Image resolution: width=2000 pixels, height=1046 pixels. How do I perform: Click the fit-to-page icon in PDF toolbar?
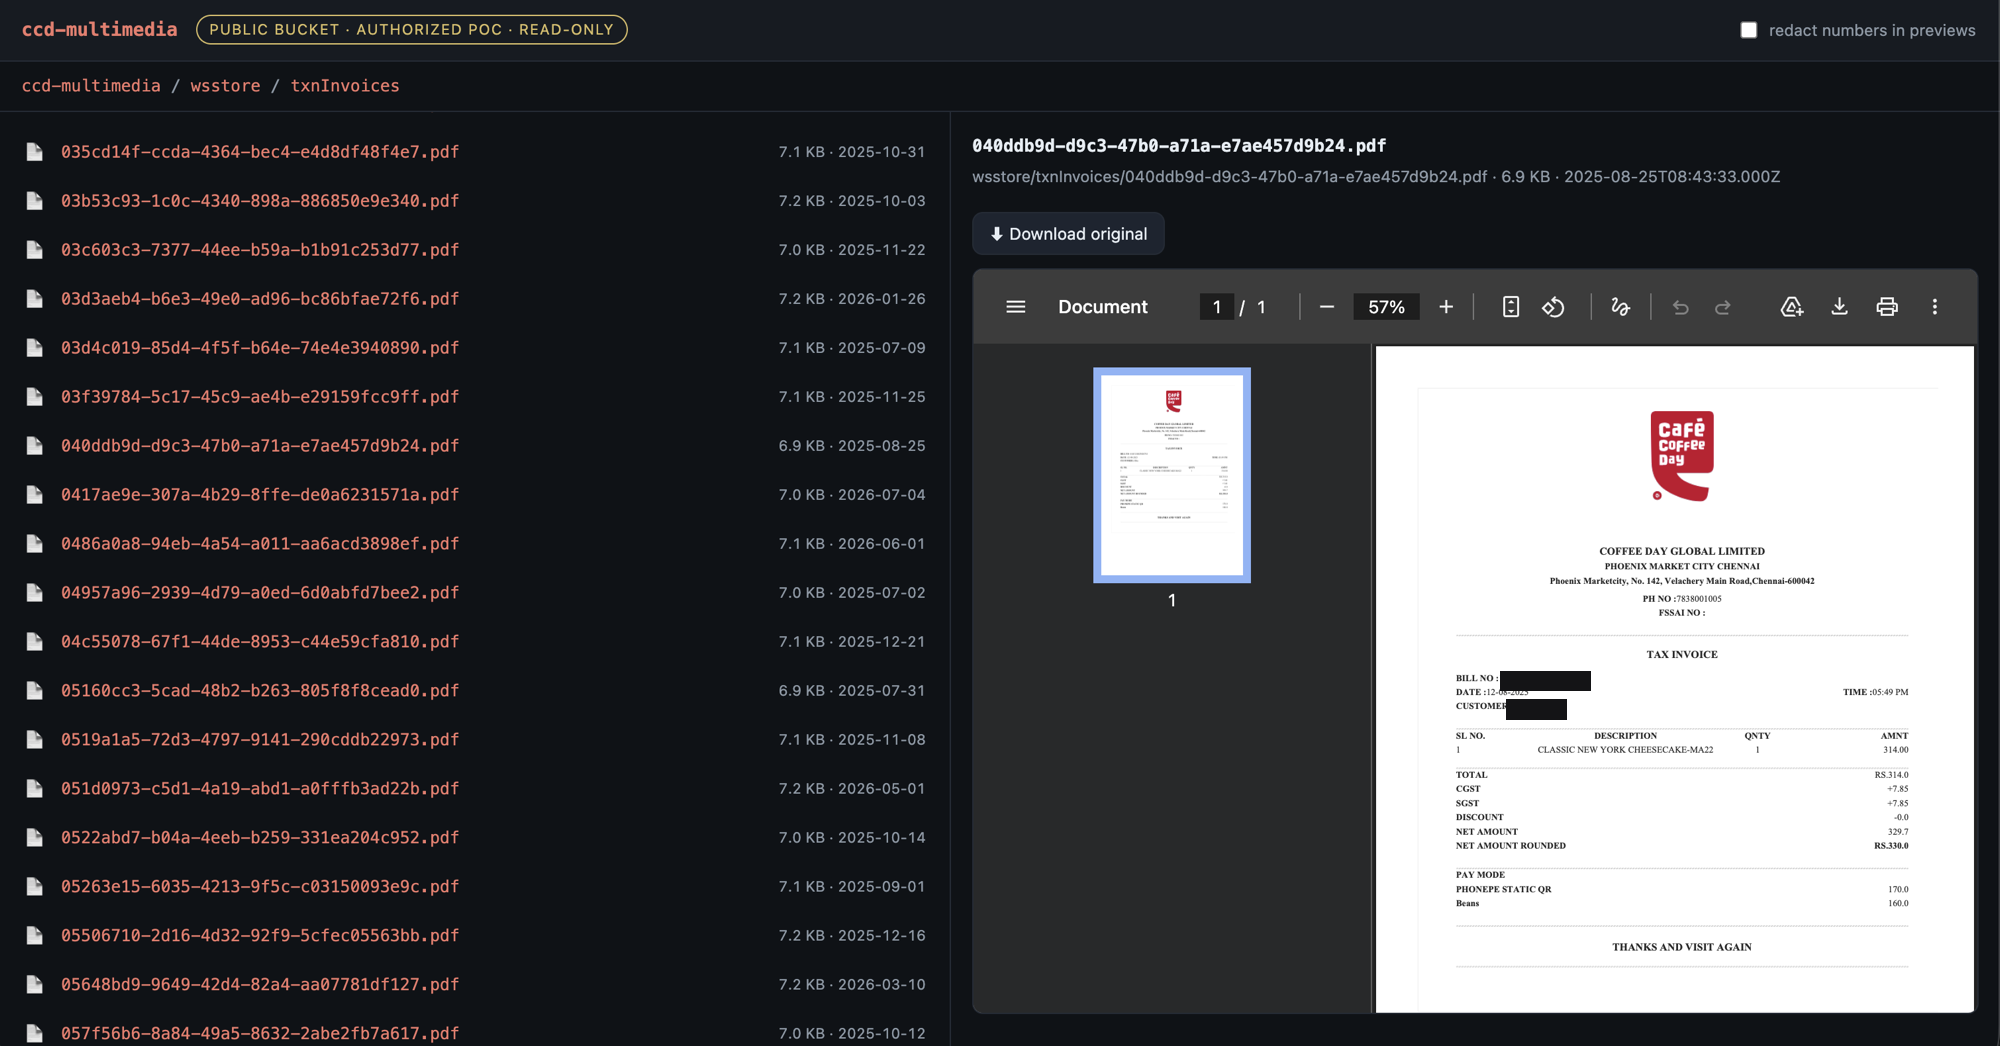click(1511, 307)
